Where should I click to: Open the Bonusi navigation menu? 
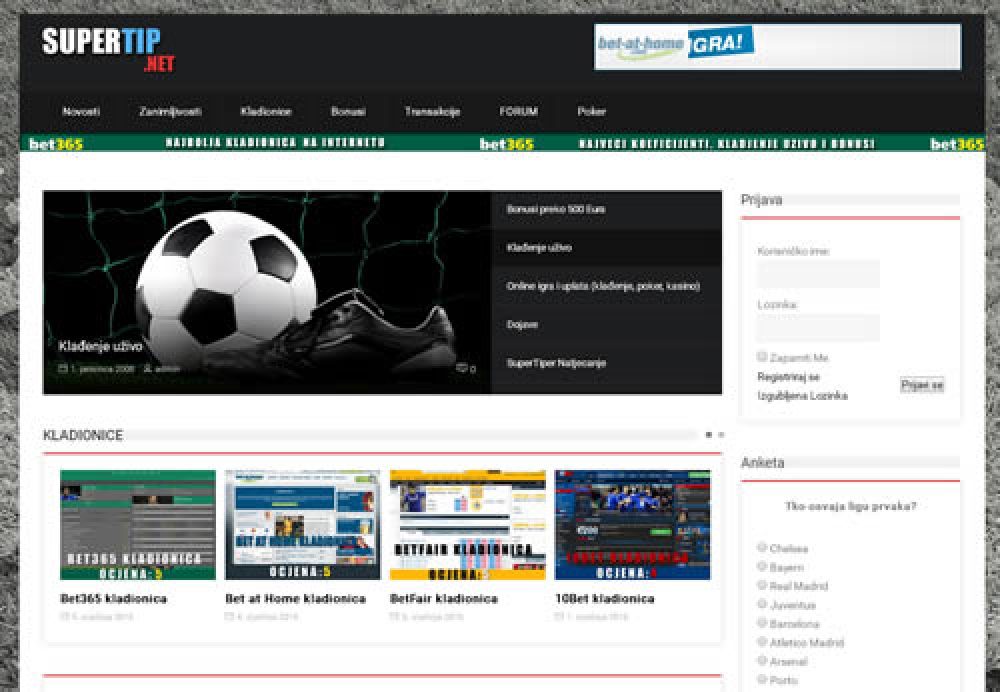tap(348, 111)
